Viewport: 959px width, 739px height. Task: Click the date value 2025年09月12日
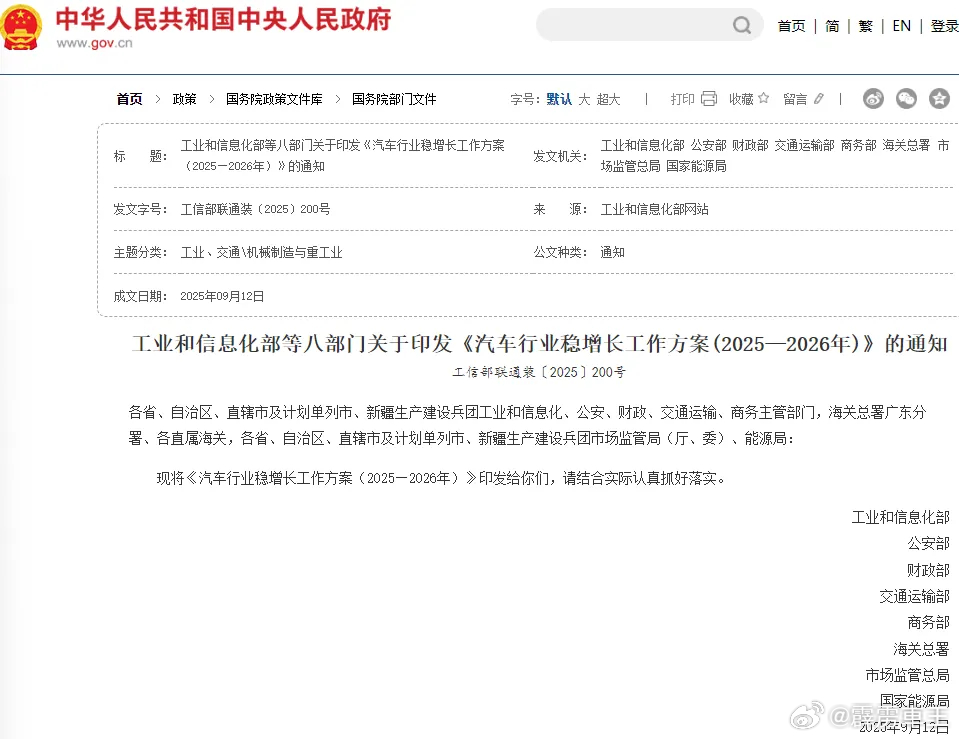click(222, 296)
